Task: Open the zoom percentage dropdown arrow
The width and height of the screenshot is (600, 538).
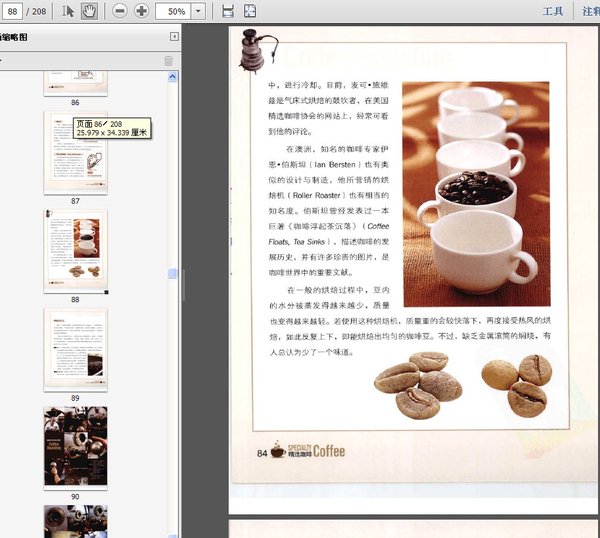Action: (x=198, y=11)
